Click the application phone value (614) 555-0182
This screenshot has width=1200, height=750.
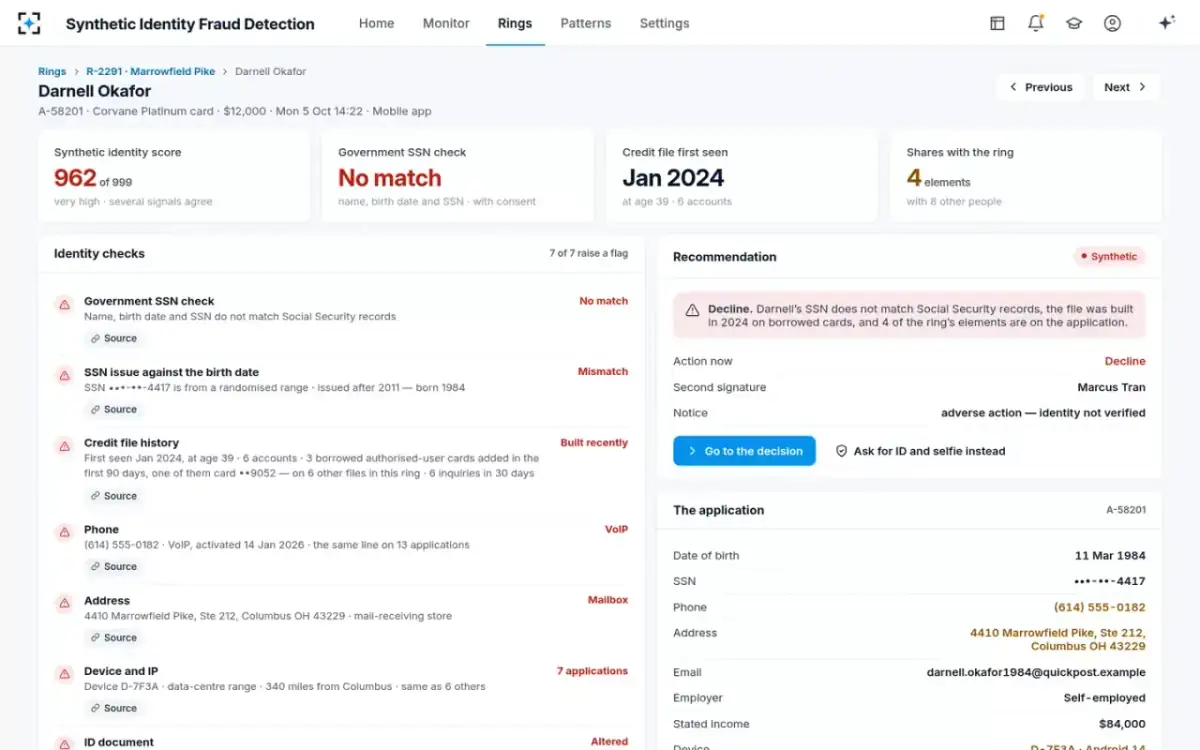tap(1100, 607)
